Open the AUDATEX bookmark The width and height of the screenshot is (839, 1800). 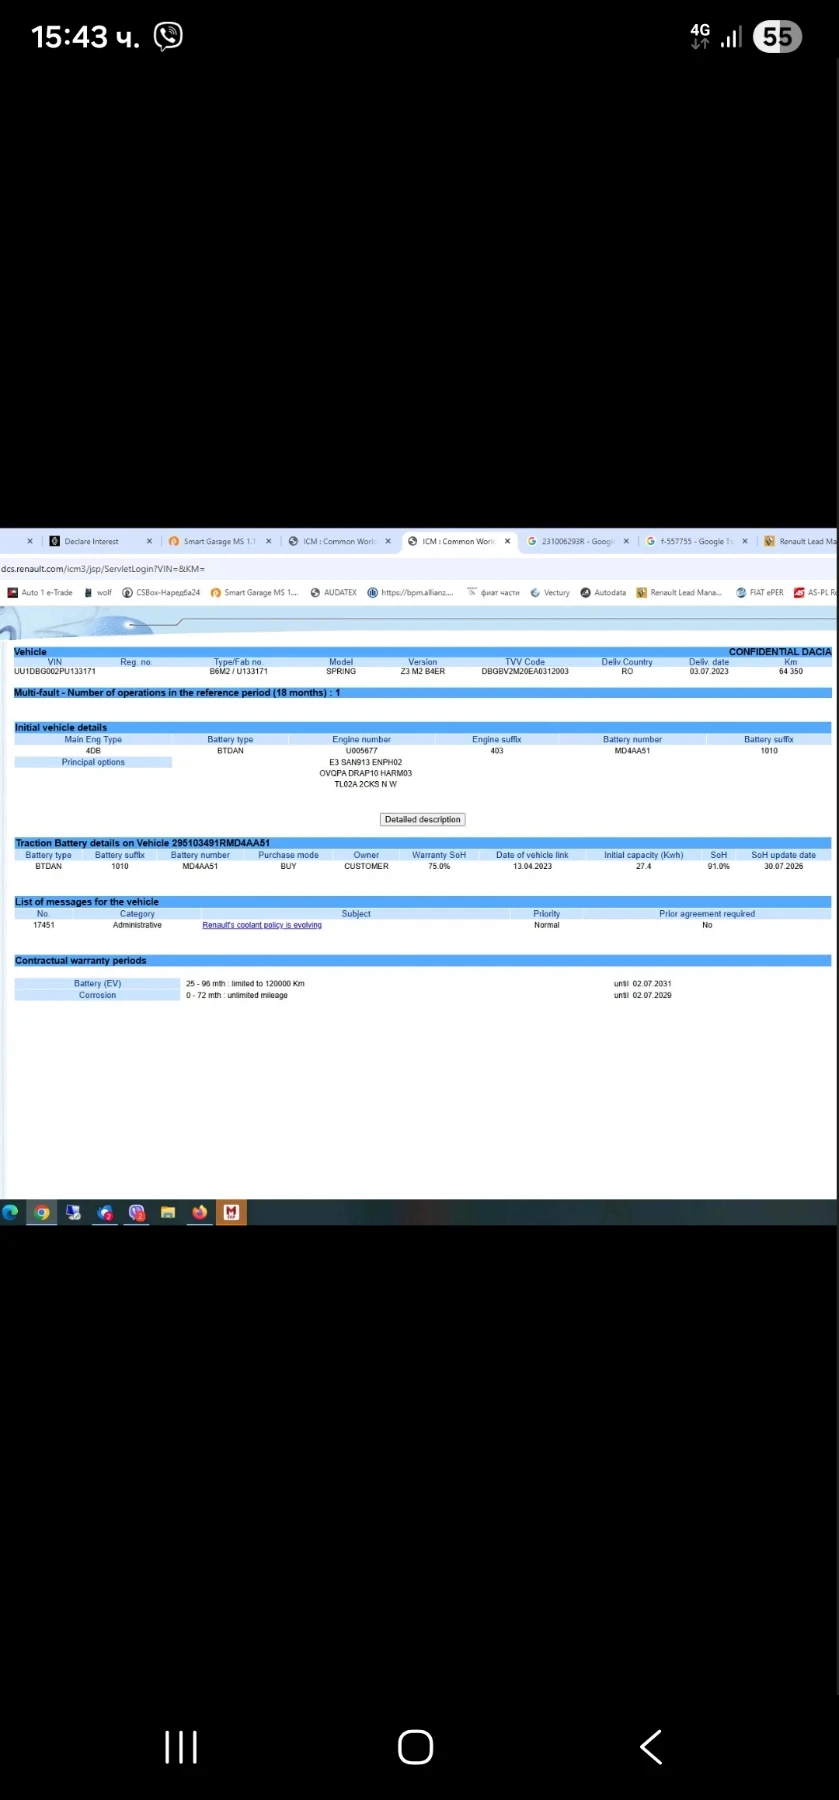[334, 592]
